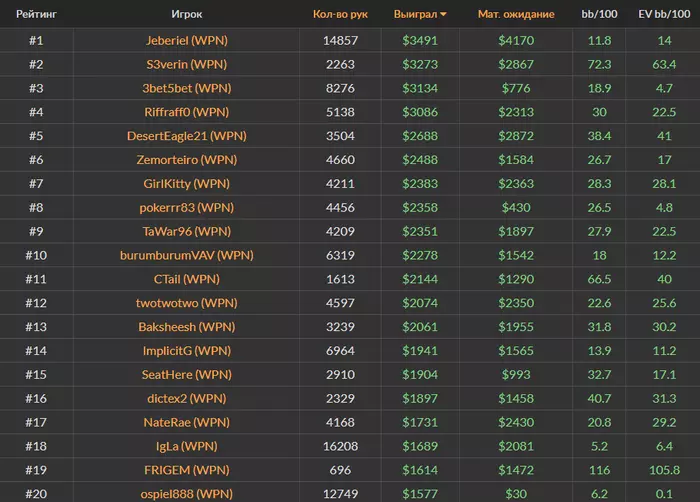Sort by EV bb/100 column header
700x502 pixels.
click(664, 15)
